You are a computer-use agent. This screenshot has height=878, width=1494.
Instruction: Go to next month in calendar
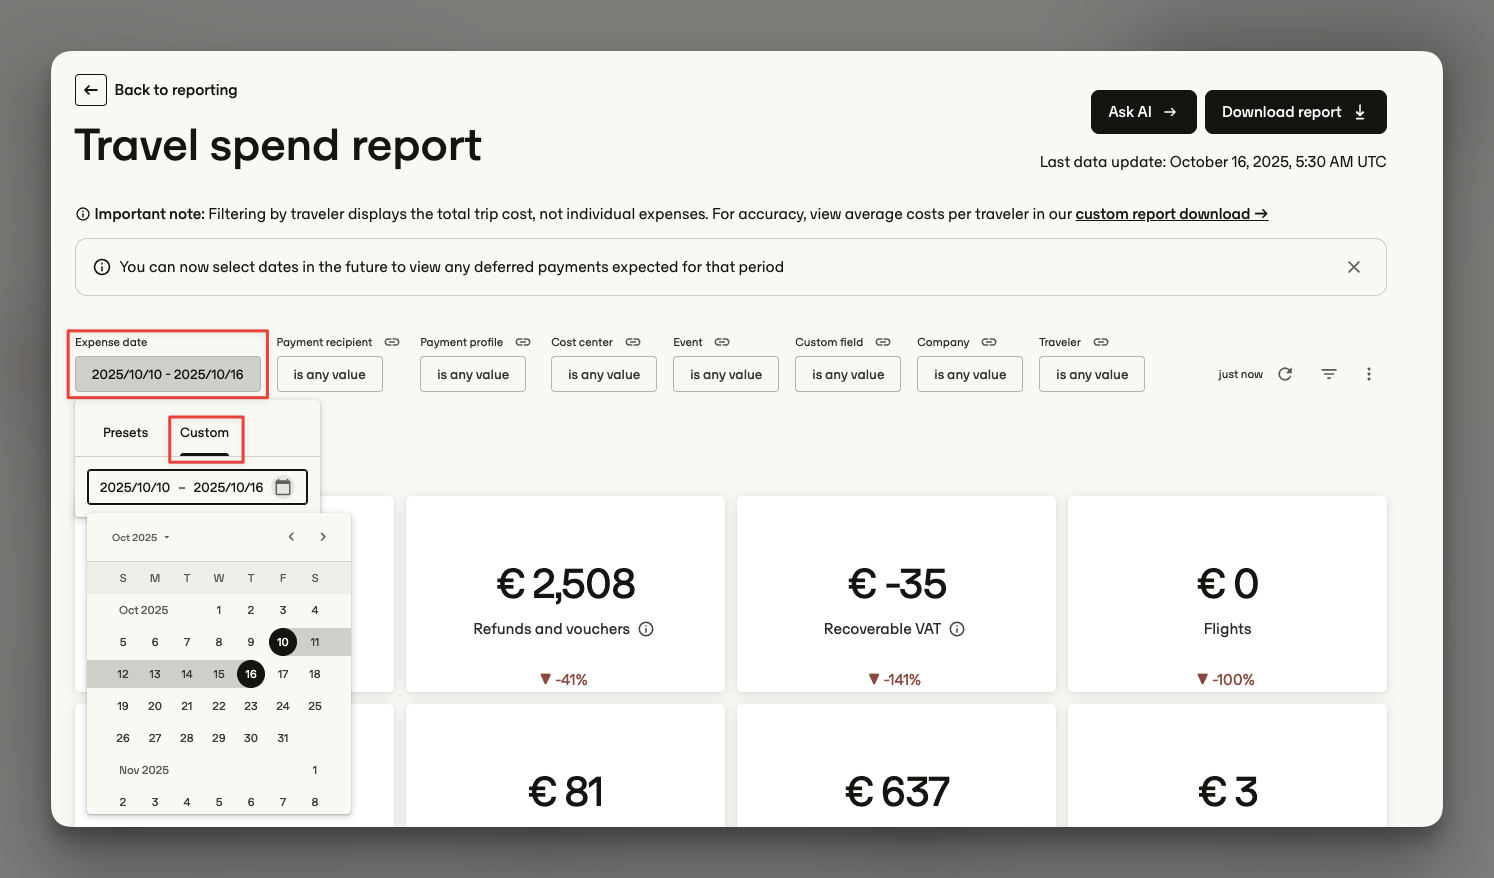tap(323, 537)
